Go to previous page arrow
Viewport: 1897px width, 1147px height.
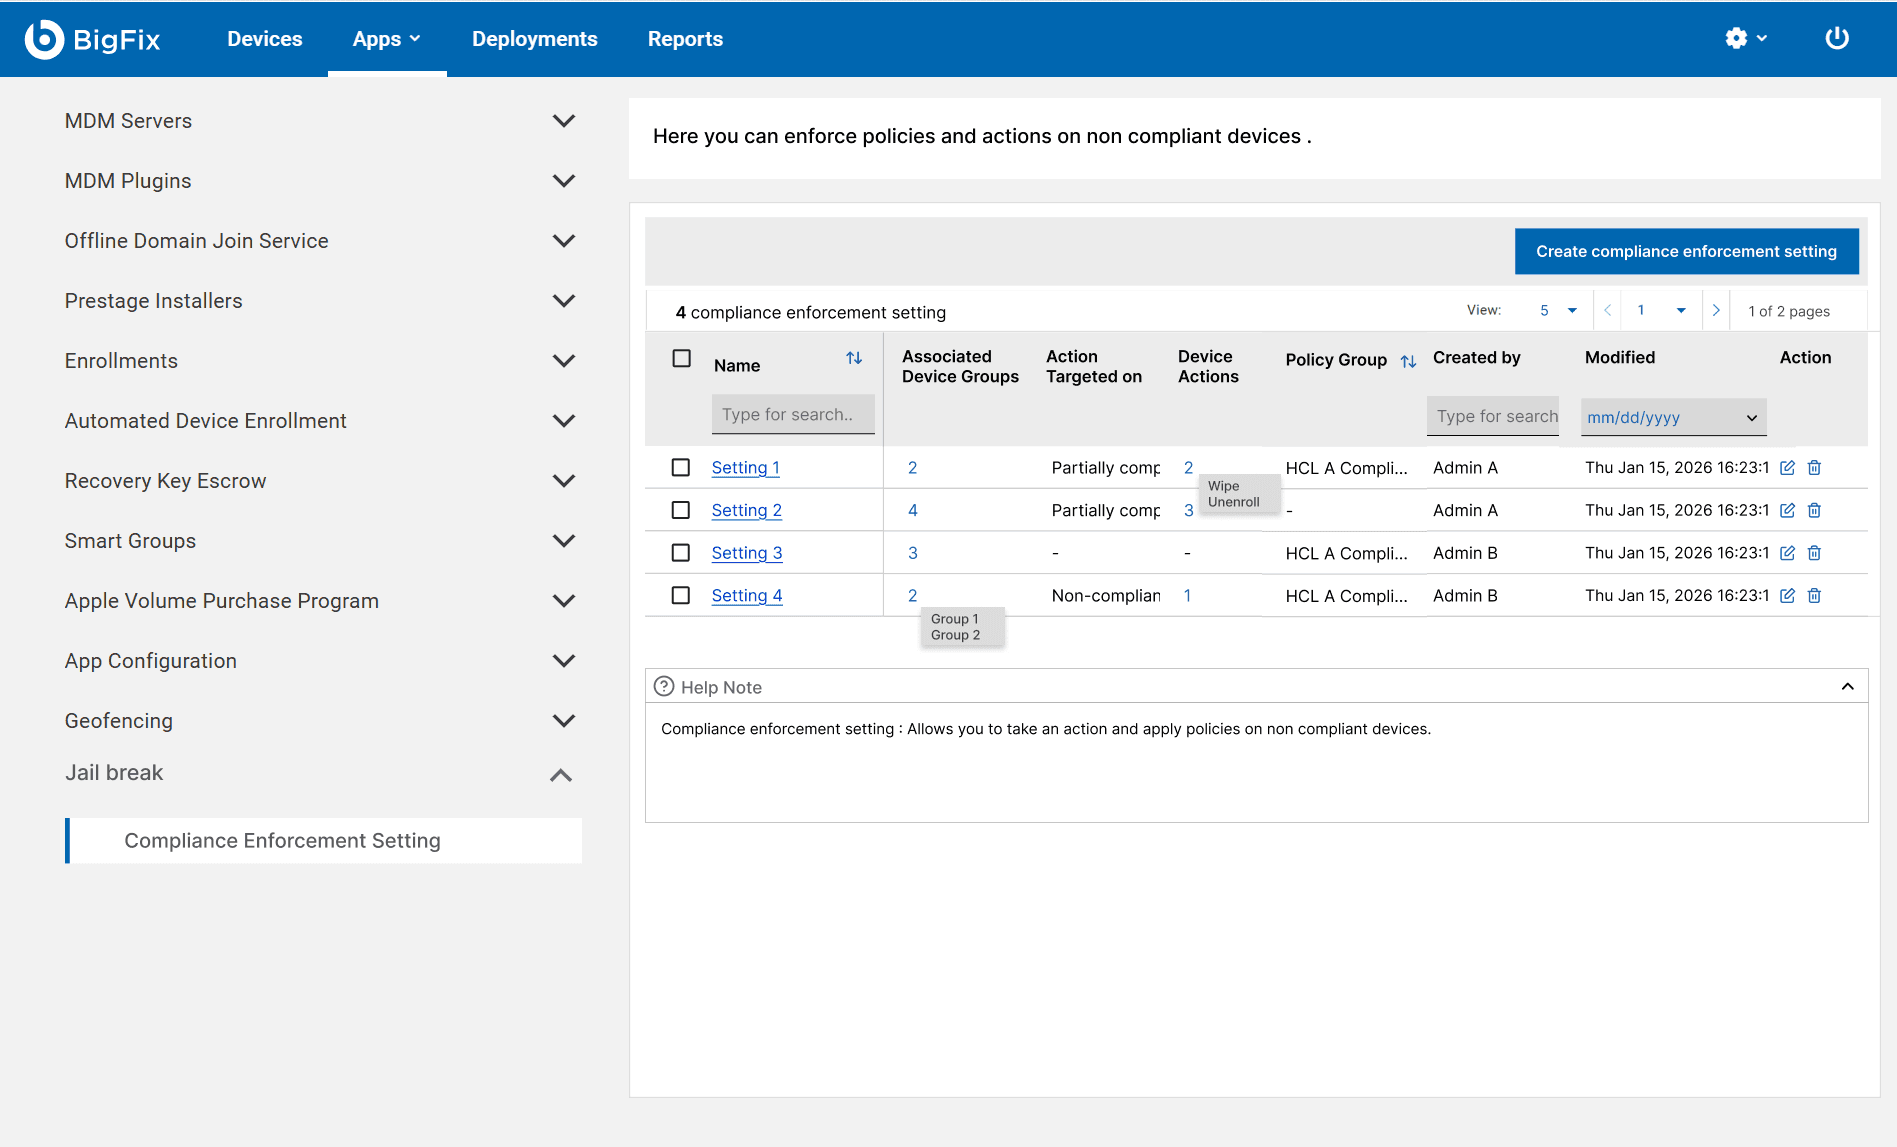(x=1607, y=311)
